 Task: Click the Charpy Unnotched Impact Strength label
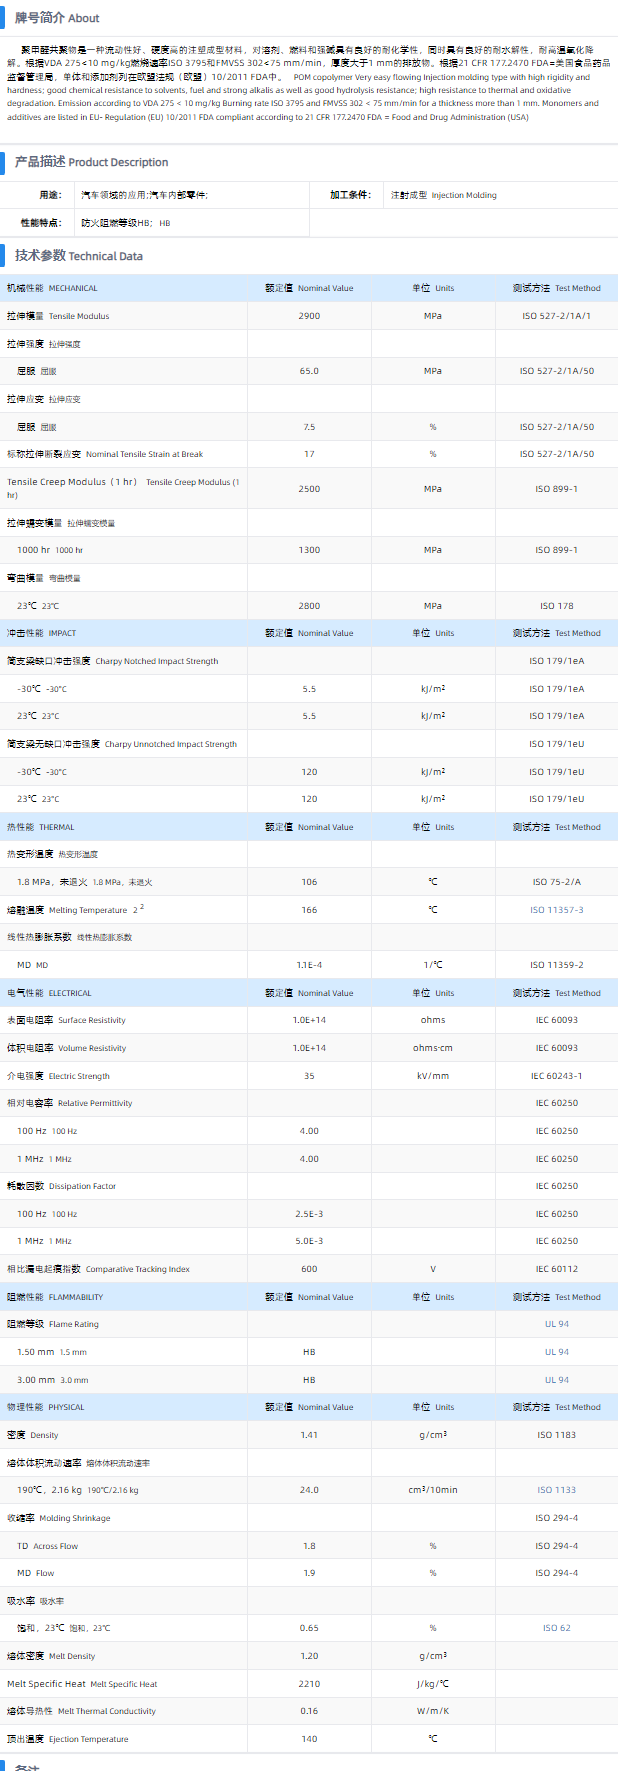pos(170,744)
